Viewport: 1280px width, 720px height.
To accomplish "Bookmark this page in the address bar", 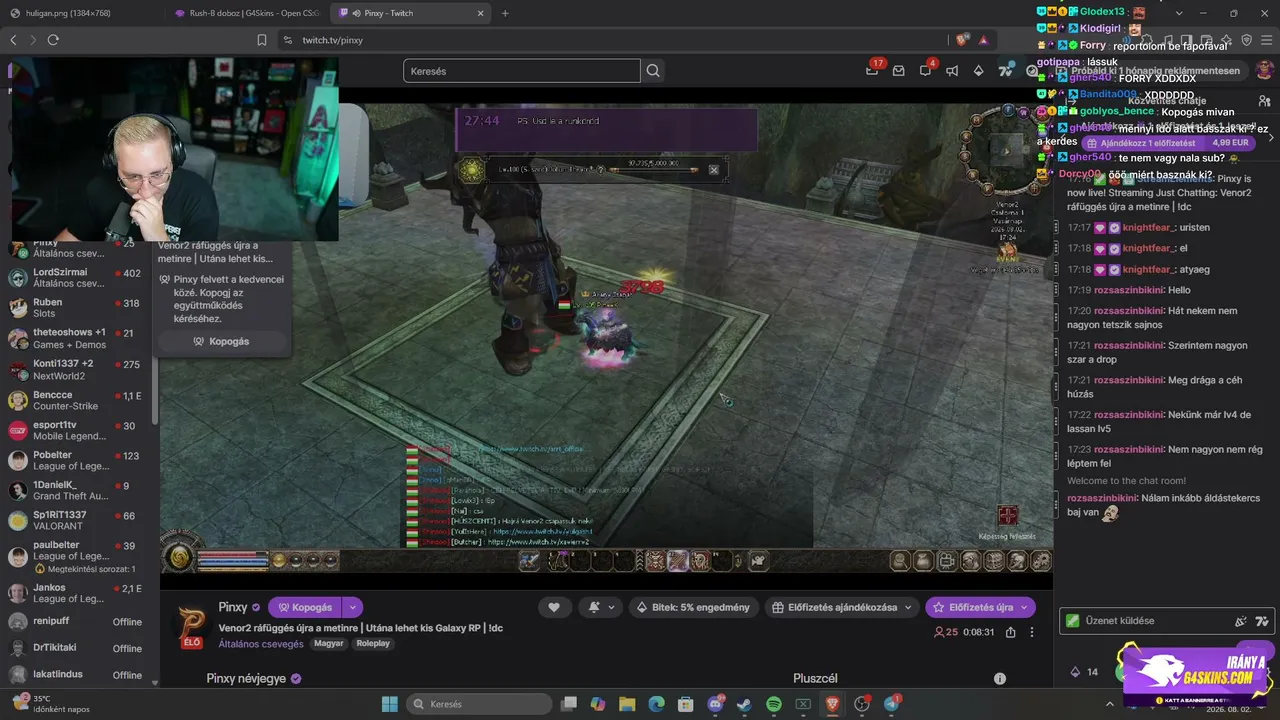I will click(x=262, y=40).
